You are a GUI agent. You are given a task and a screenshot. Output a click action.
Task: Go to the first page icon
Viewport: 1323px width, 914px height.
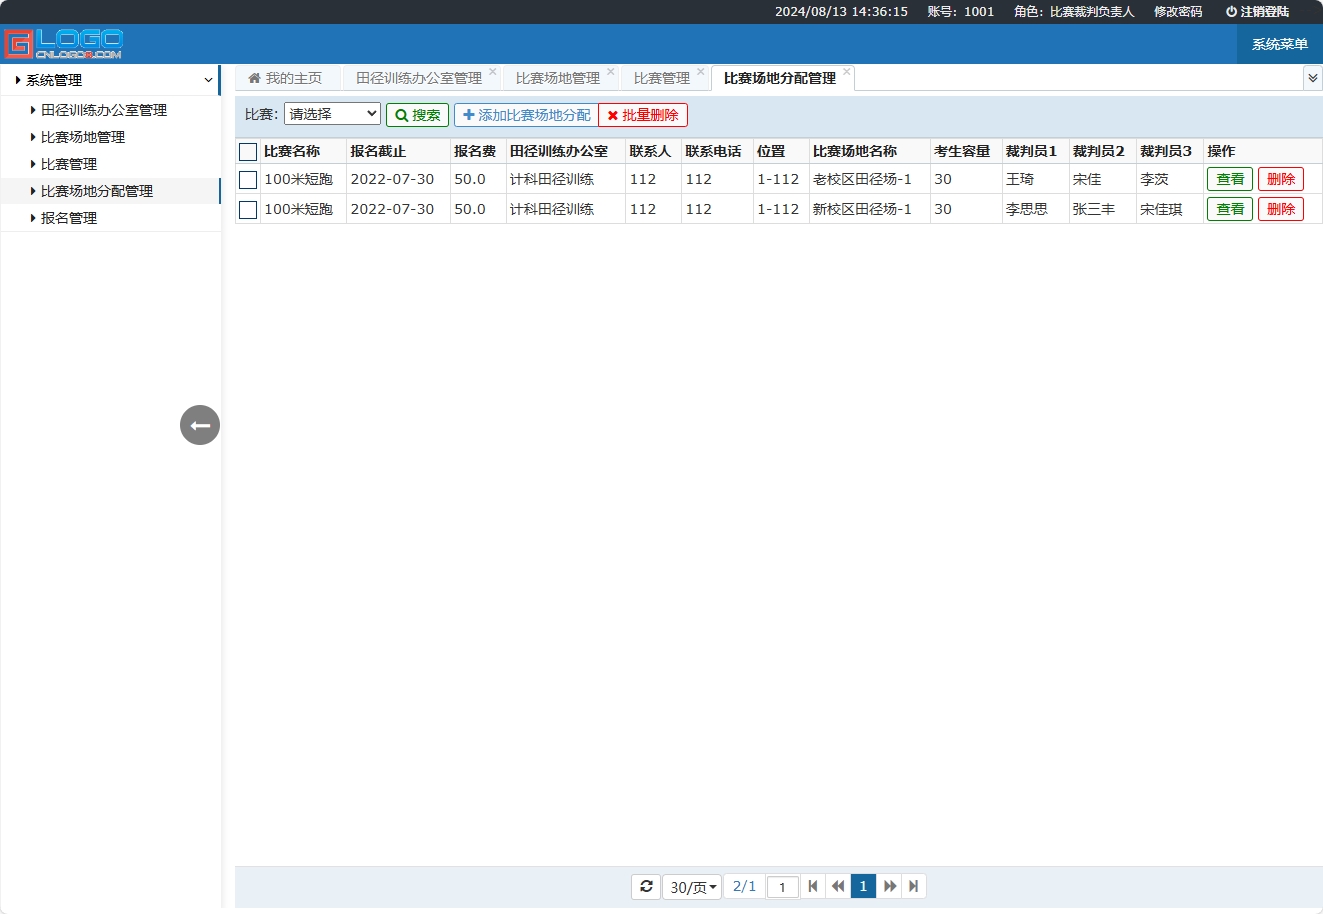tap(813, 886)
